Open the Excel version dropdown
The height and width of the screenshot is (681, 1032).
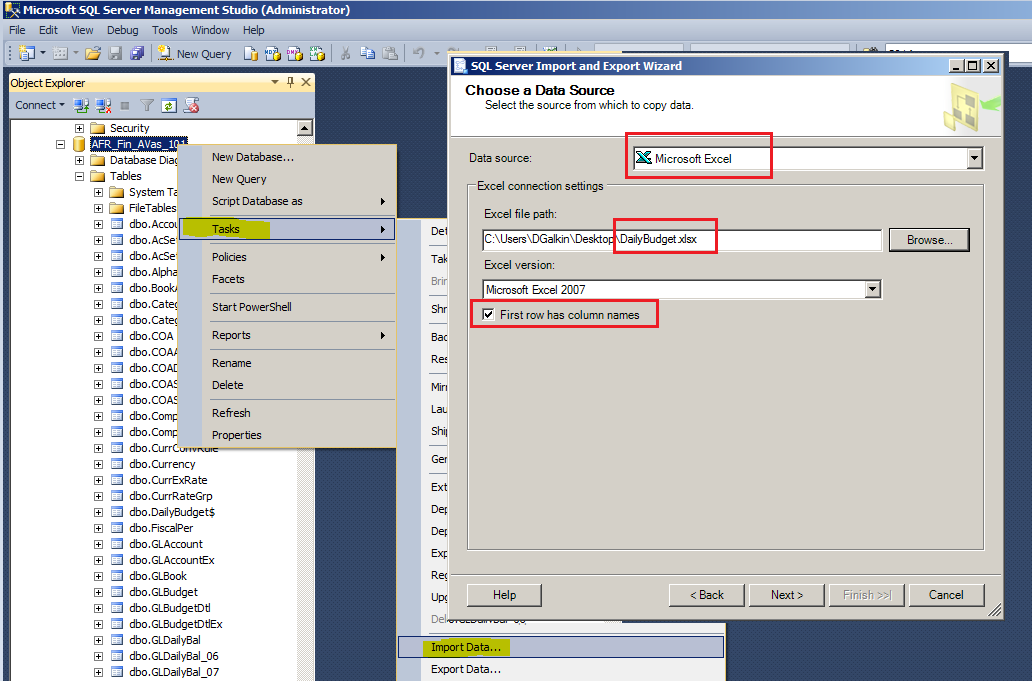tap(873, 290)
